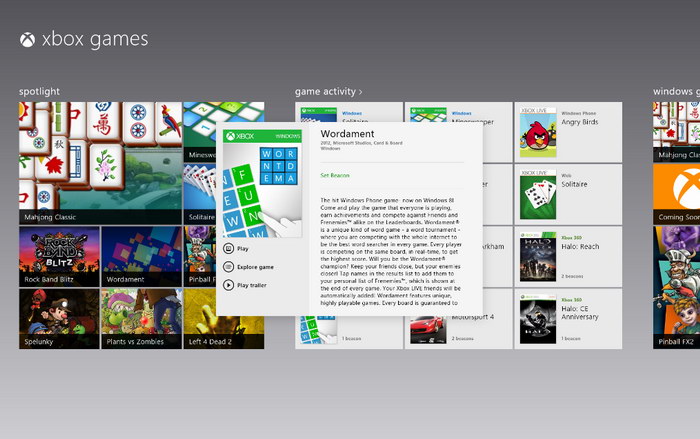Click the Explore game label
The height and width of the screenshot is (439, 700).
point(255,267)
